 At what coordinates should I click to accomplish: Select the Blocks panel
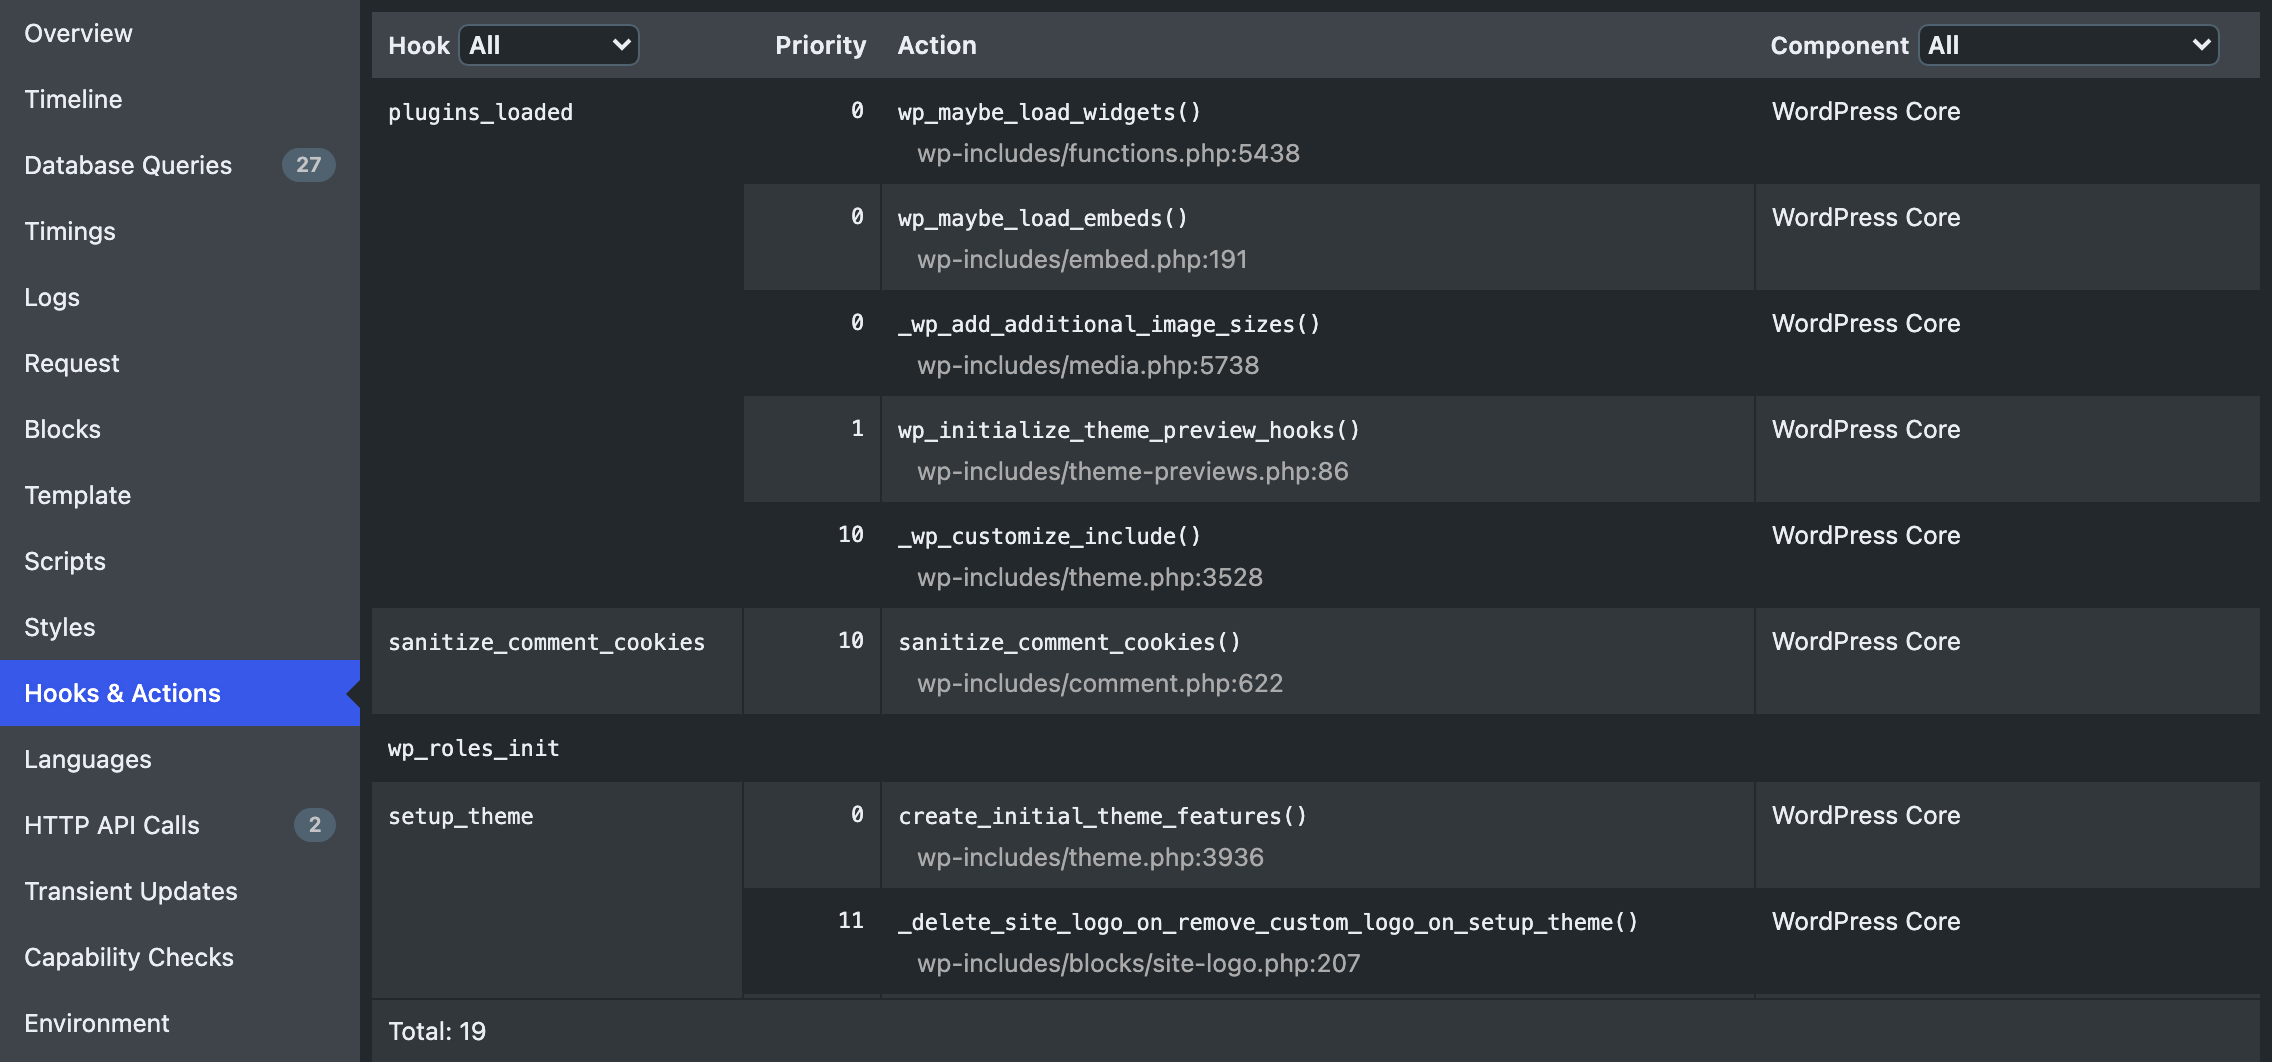62,429
